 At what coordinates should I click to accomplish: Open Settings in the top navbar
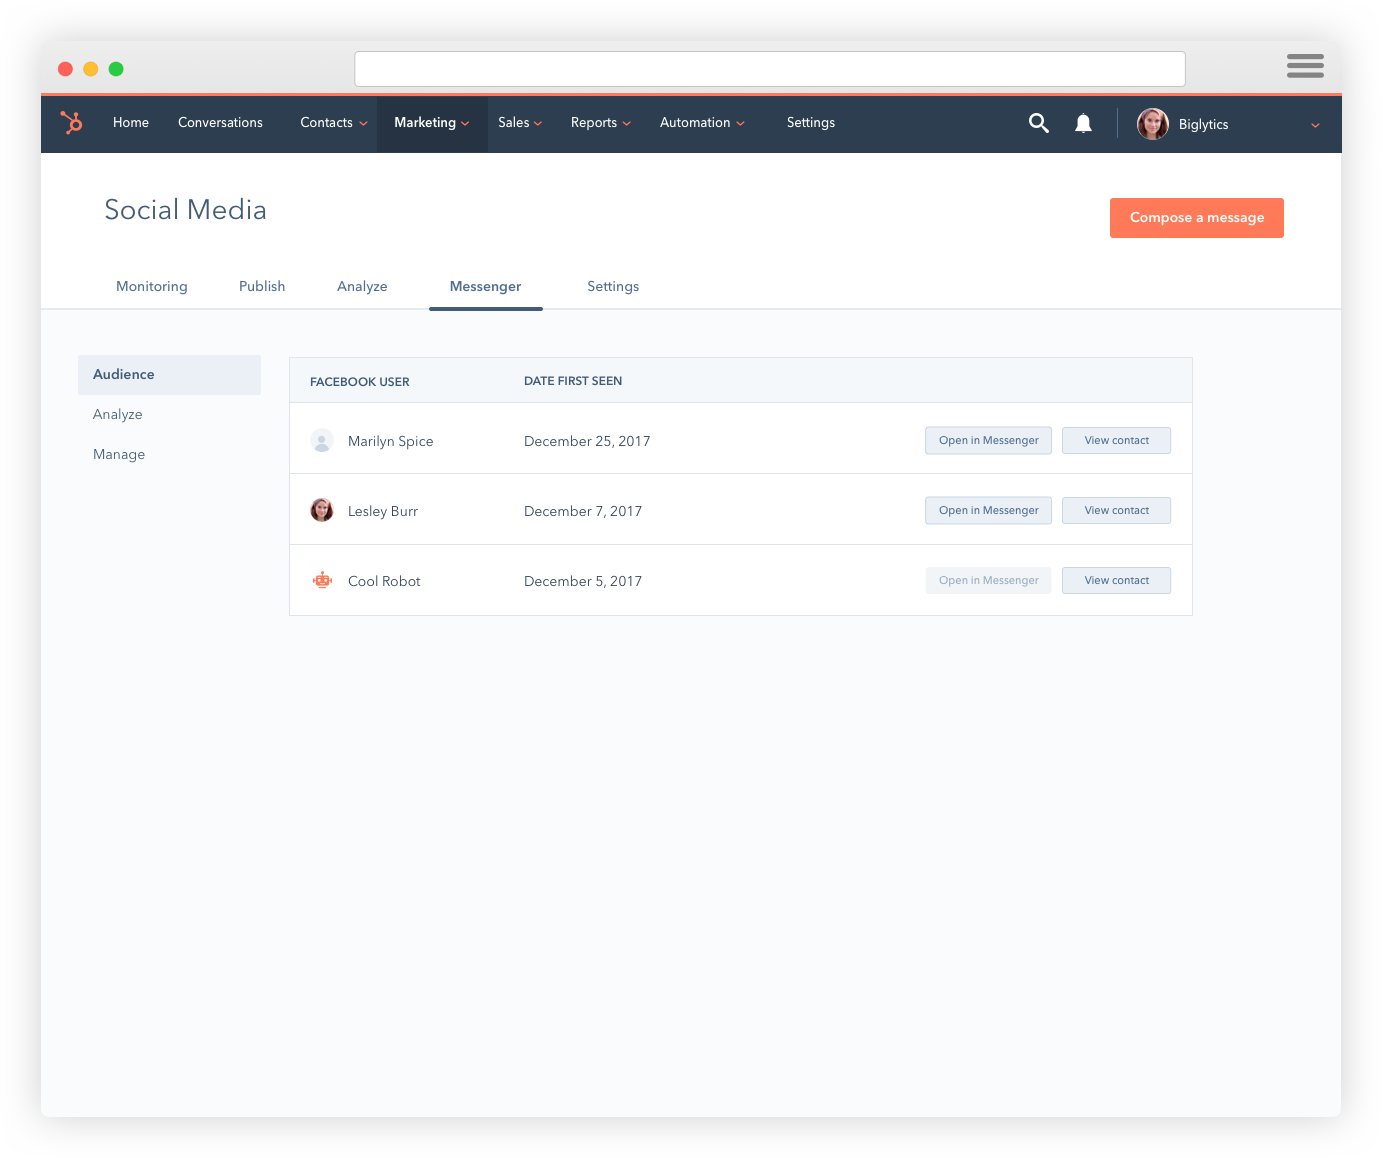pos(811,122)
